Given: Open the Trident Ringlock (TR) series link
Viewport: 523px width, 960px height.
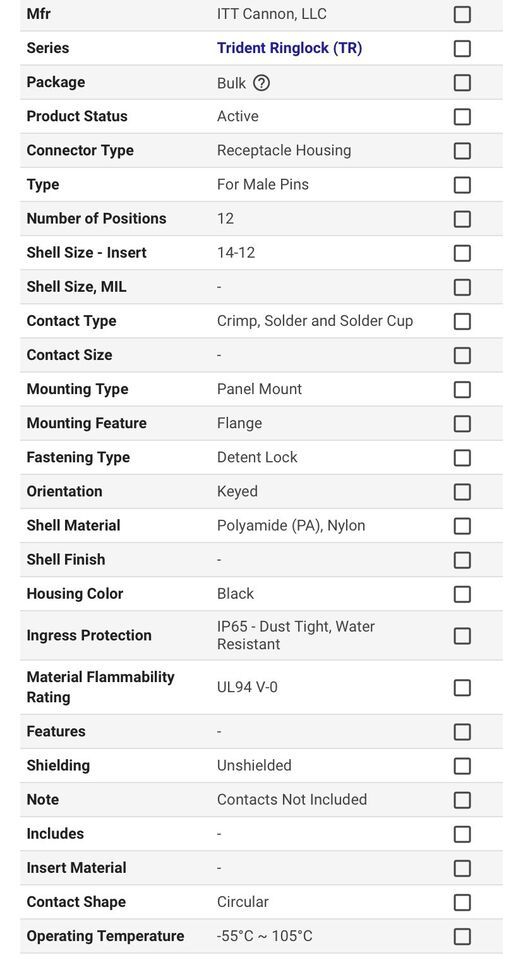Looking at the screenshot, I should coord(289,48).
